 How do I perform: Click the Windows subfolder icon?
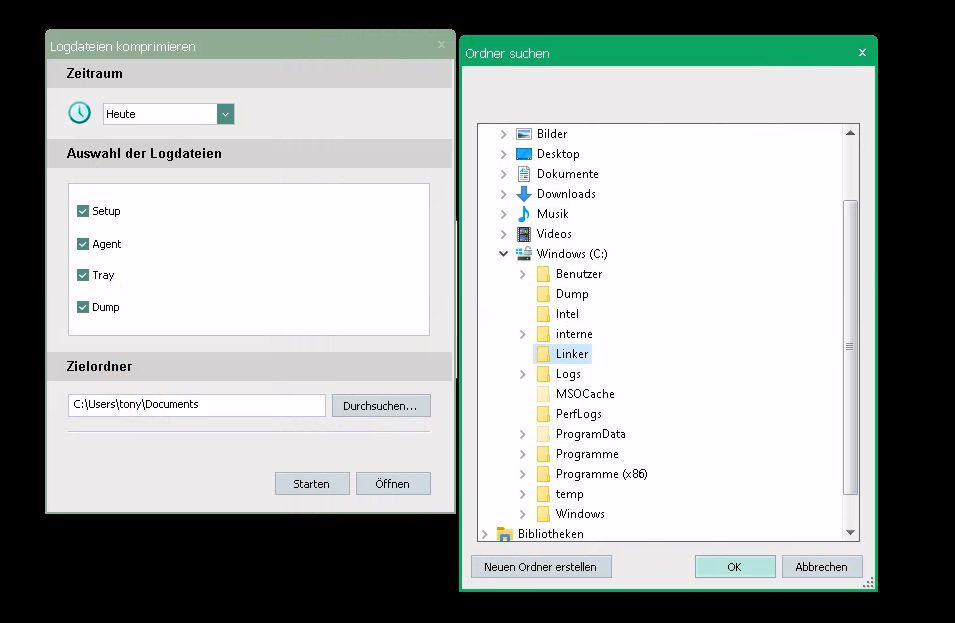pos(543,514)
